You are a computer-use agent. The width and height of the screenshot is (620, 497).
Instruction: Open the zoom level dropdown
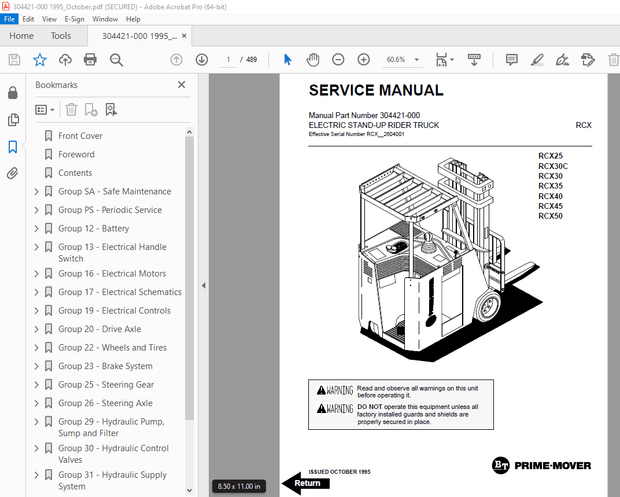click(x=416, y=60)
